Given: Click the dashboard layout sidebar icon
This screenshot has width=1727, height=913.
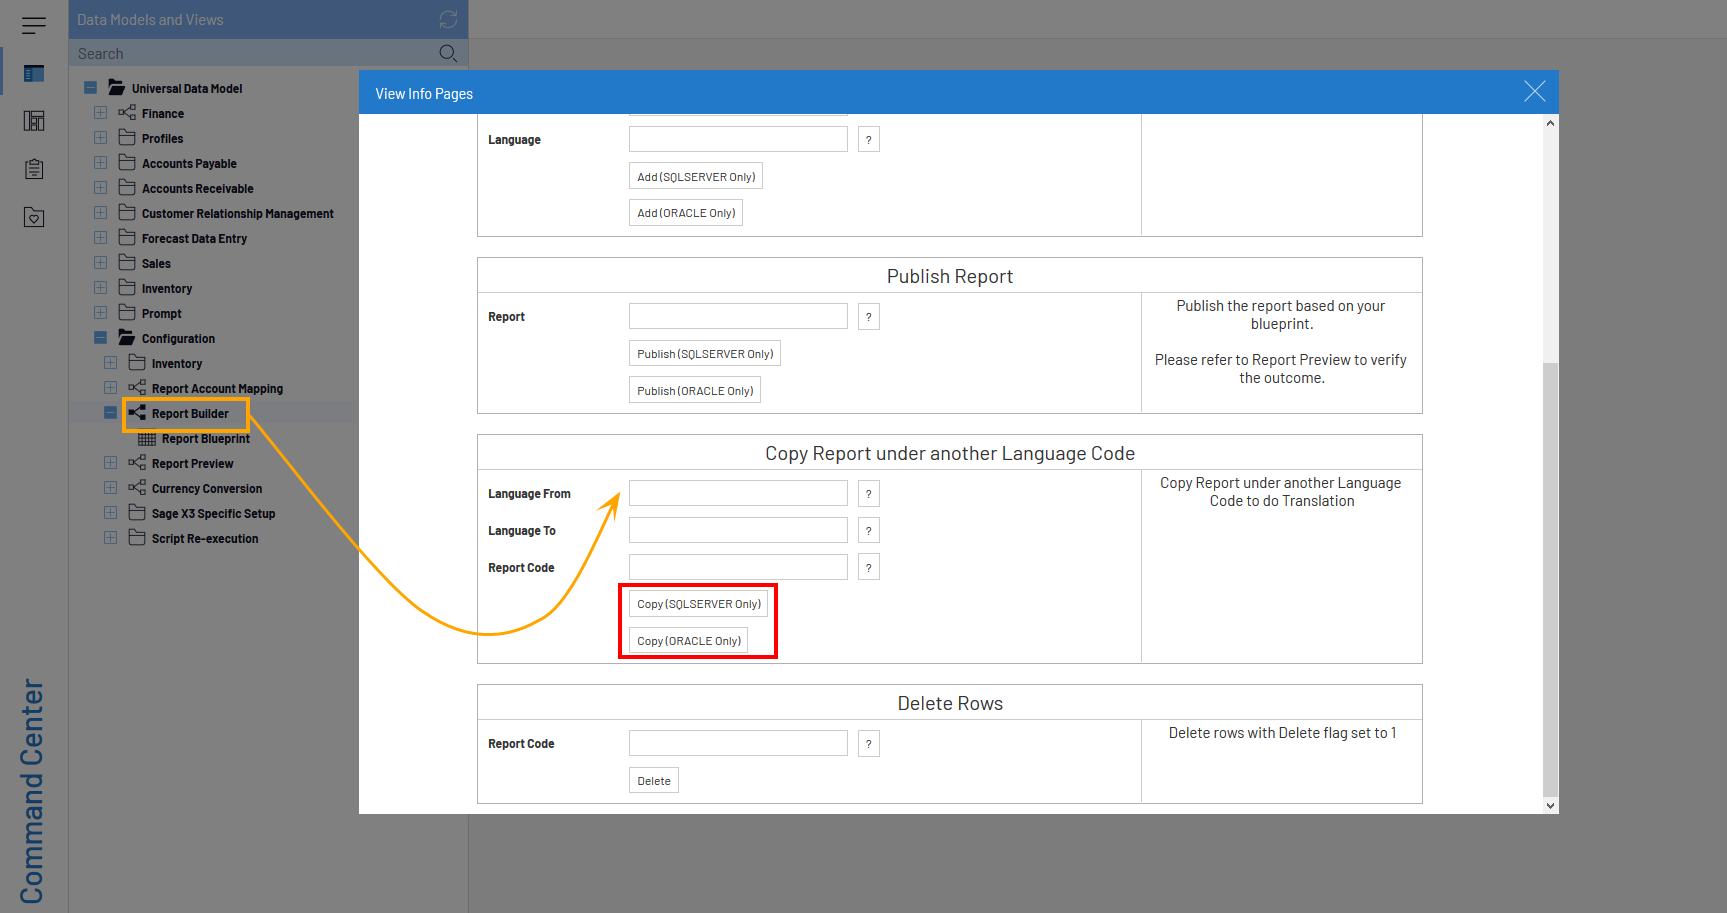Looking at the screenshot, I should 34,121.
